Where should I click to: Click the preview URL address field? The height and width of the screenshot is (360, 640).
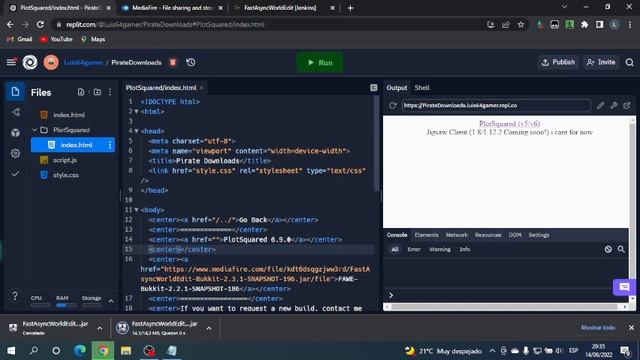pos(496,105)
